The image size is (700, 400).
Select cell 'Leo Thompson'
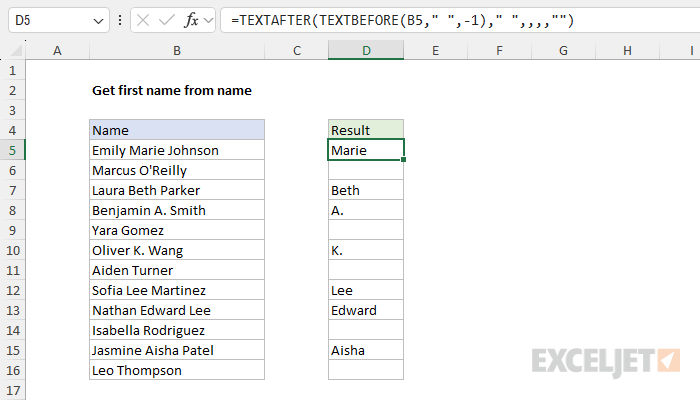[177, 370]
